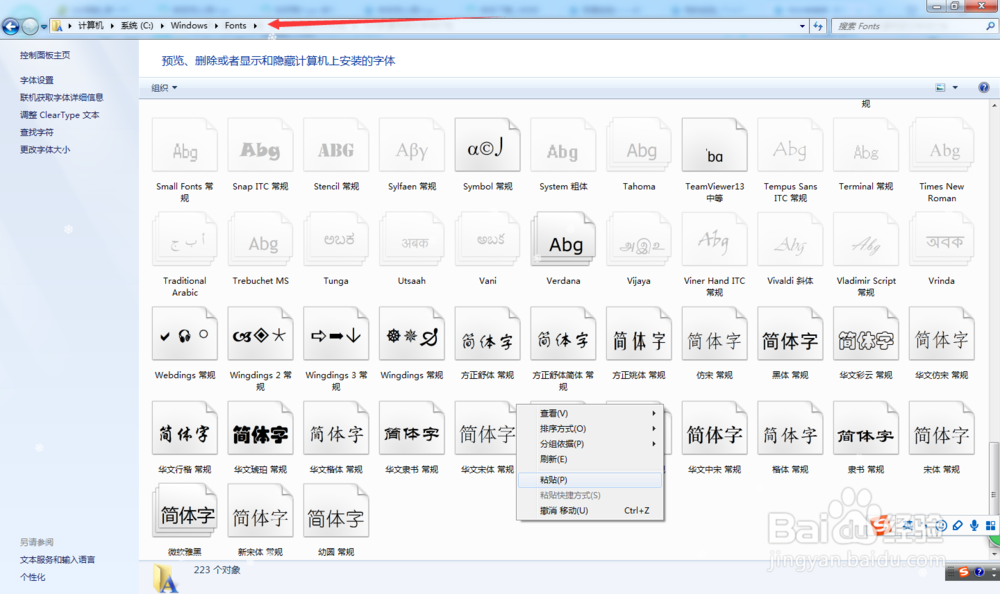Viewport: 1000px width, 594px height.
Task: Select the Utsaah font icon
Action: click(412, 240)
